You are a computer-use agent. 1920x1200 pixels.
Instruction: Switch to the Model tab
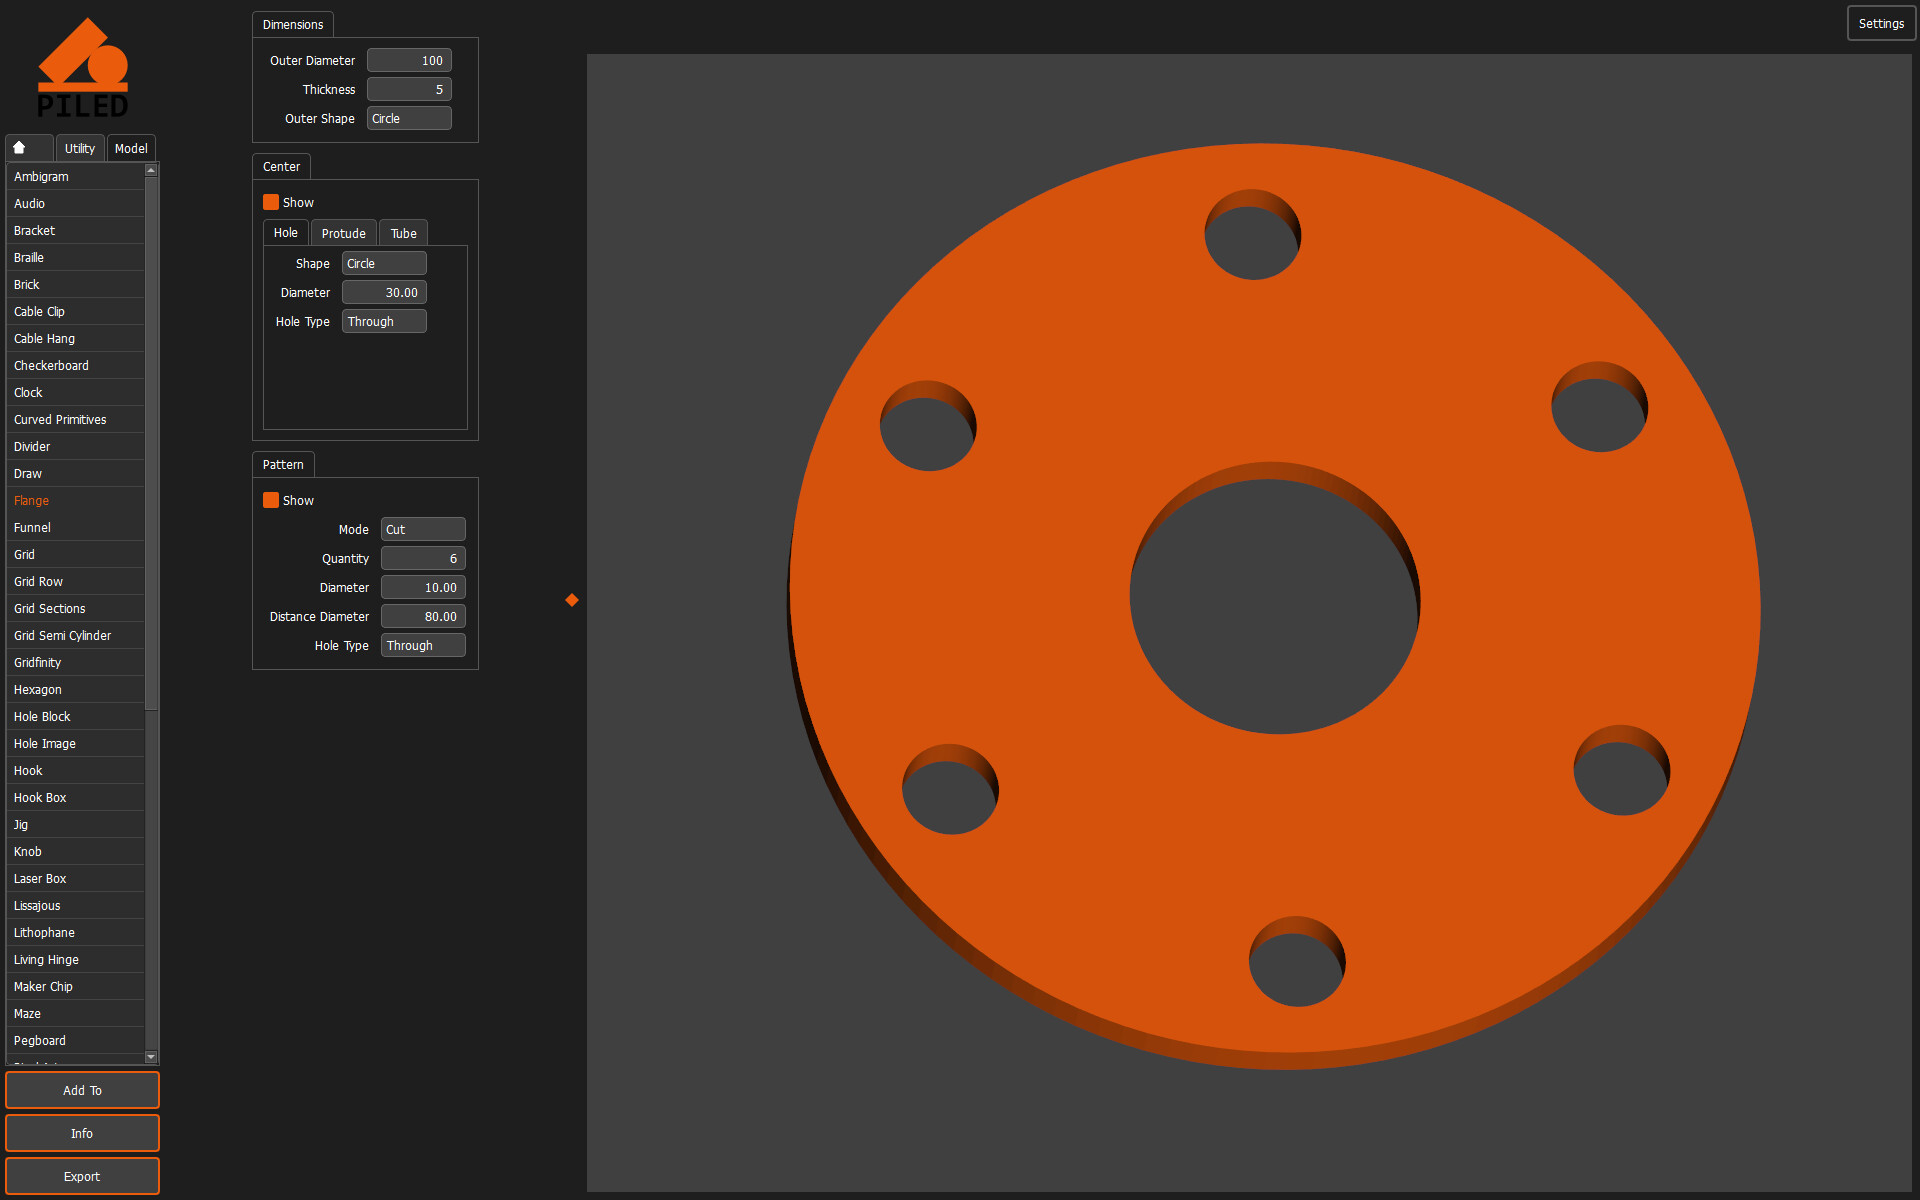[131, 148]
